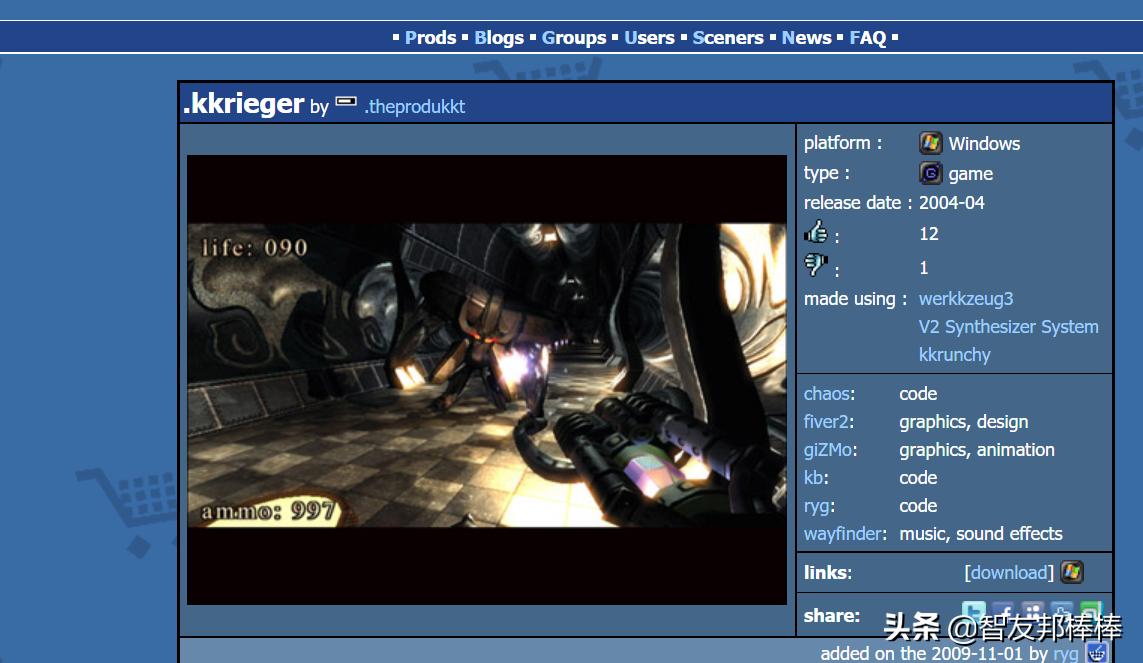Open the Users page

point(649,38)
